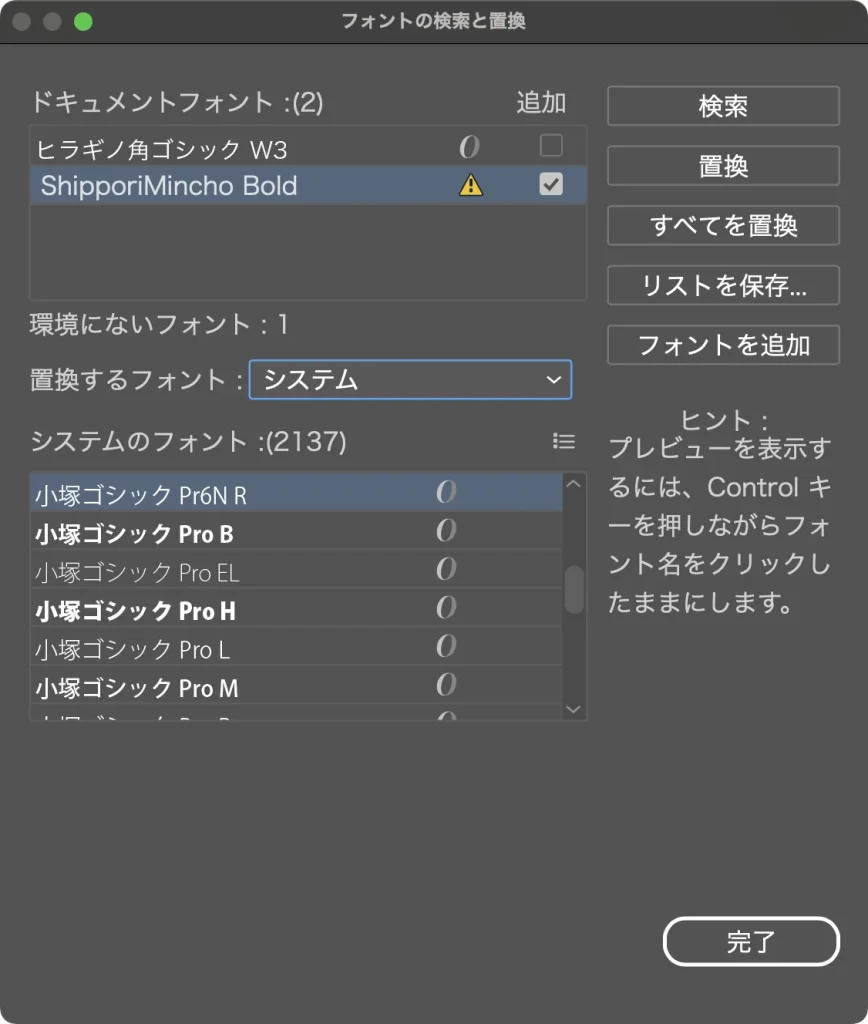Click the system font list scrollbar thumb
Viewport: 868px width, 1024px height.
coord(574,590)
